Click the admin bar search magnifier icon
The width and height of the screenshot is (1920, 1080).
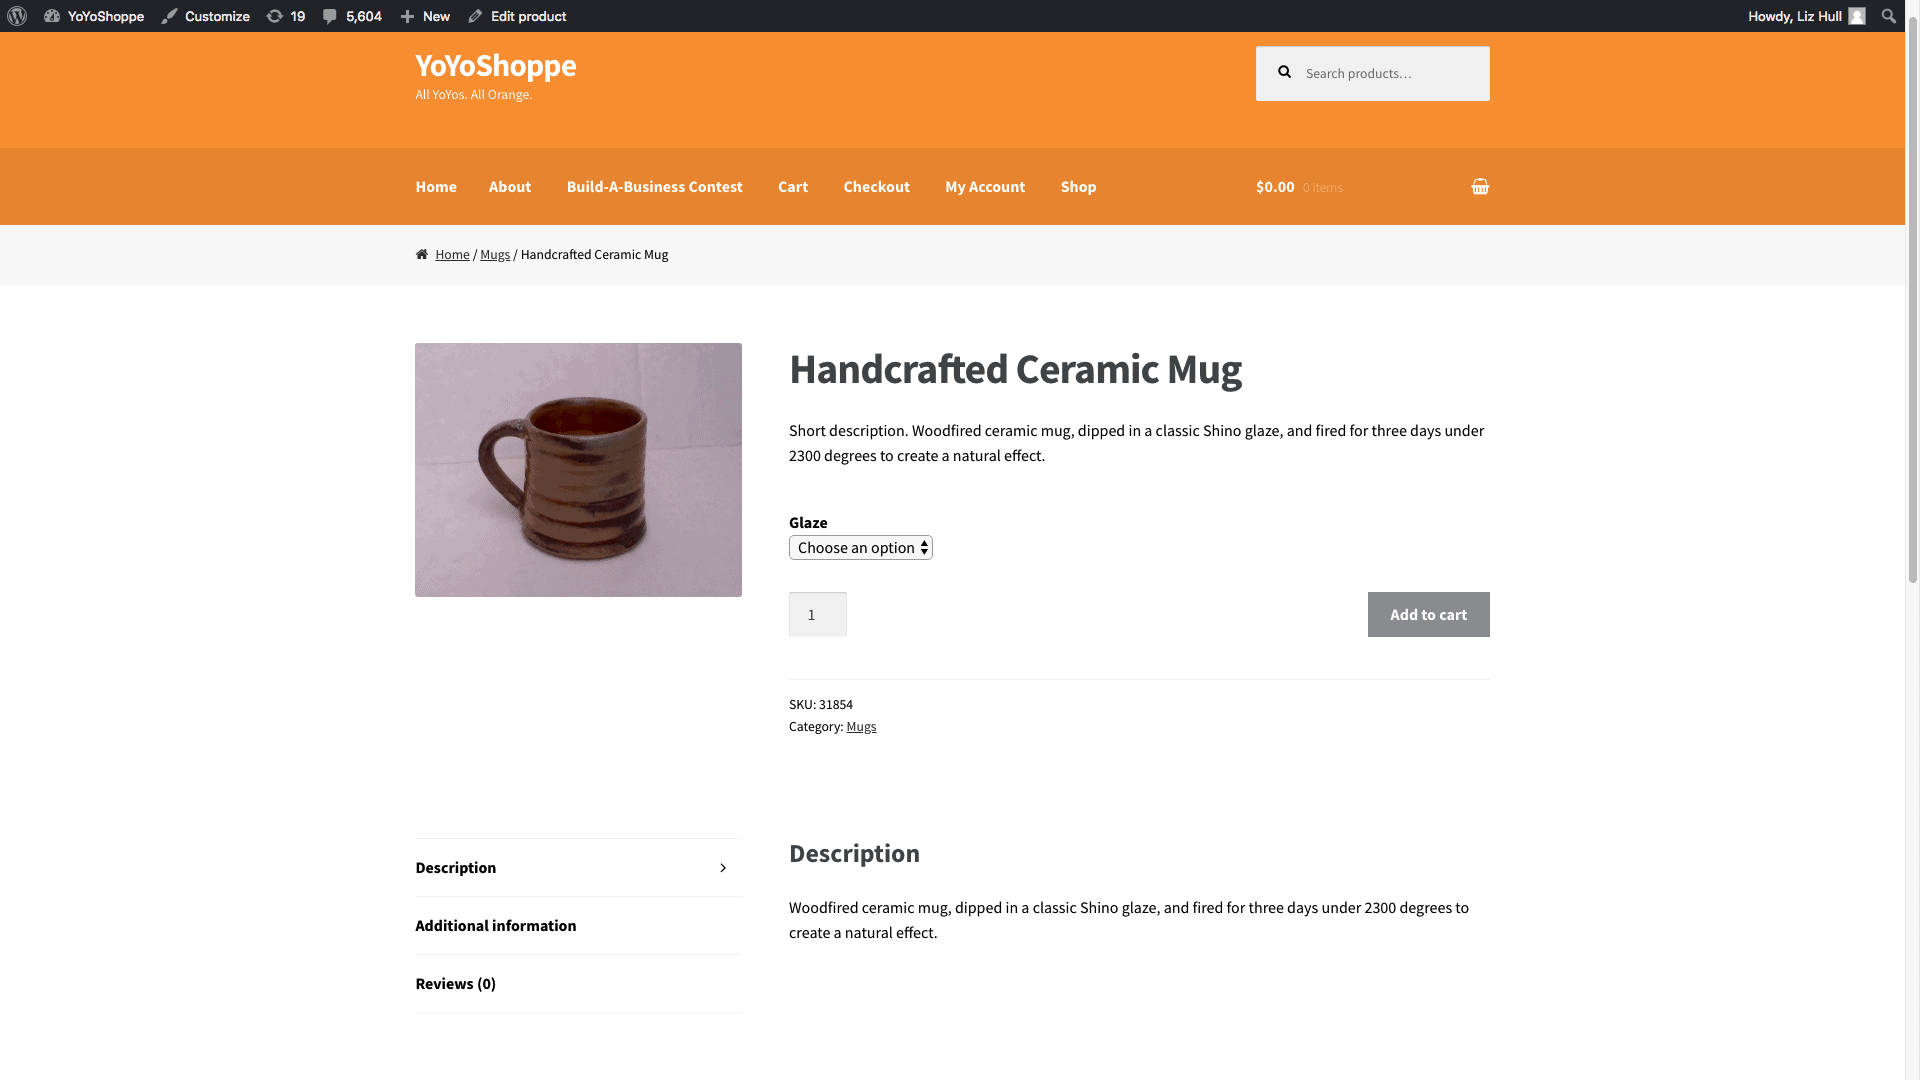pos(1888,16)
